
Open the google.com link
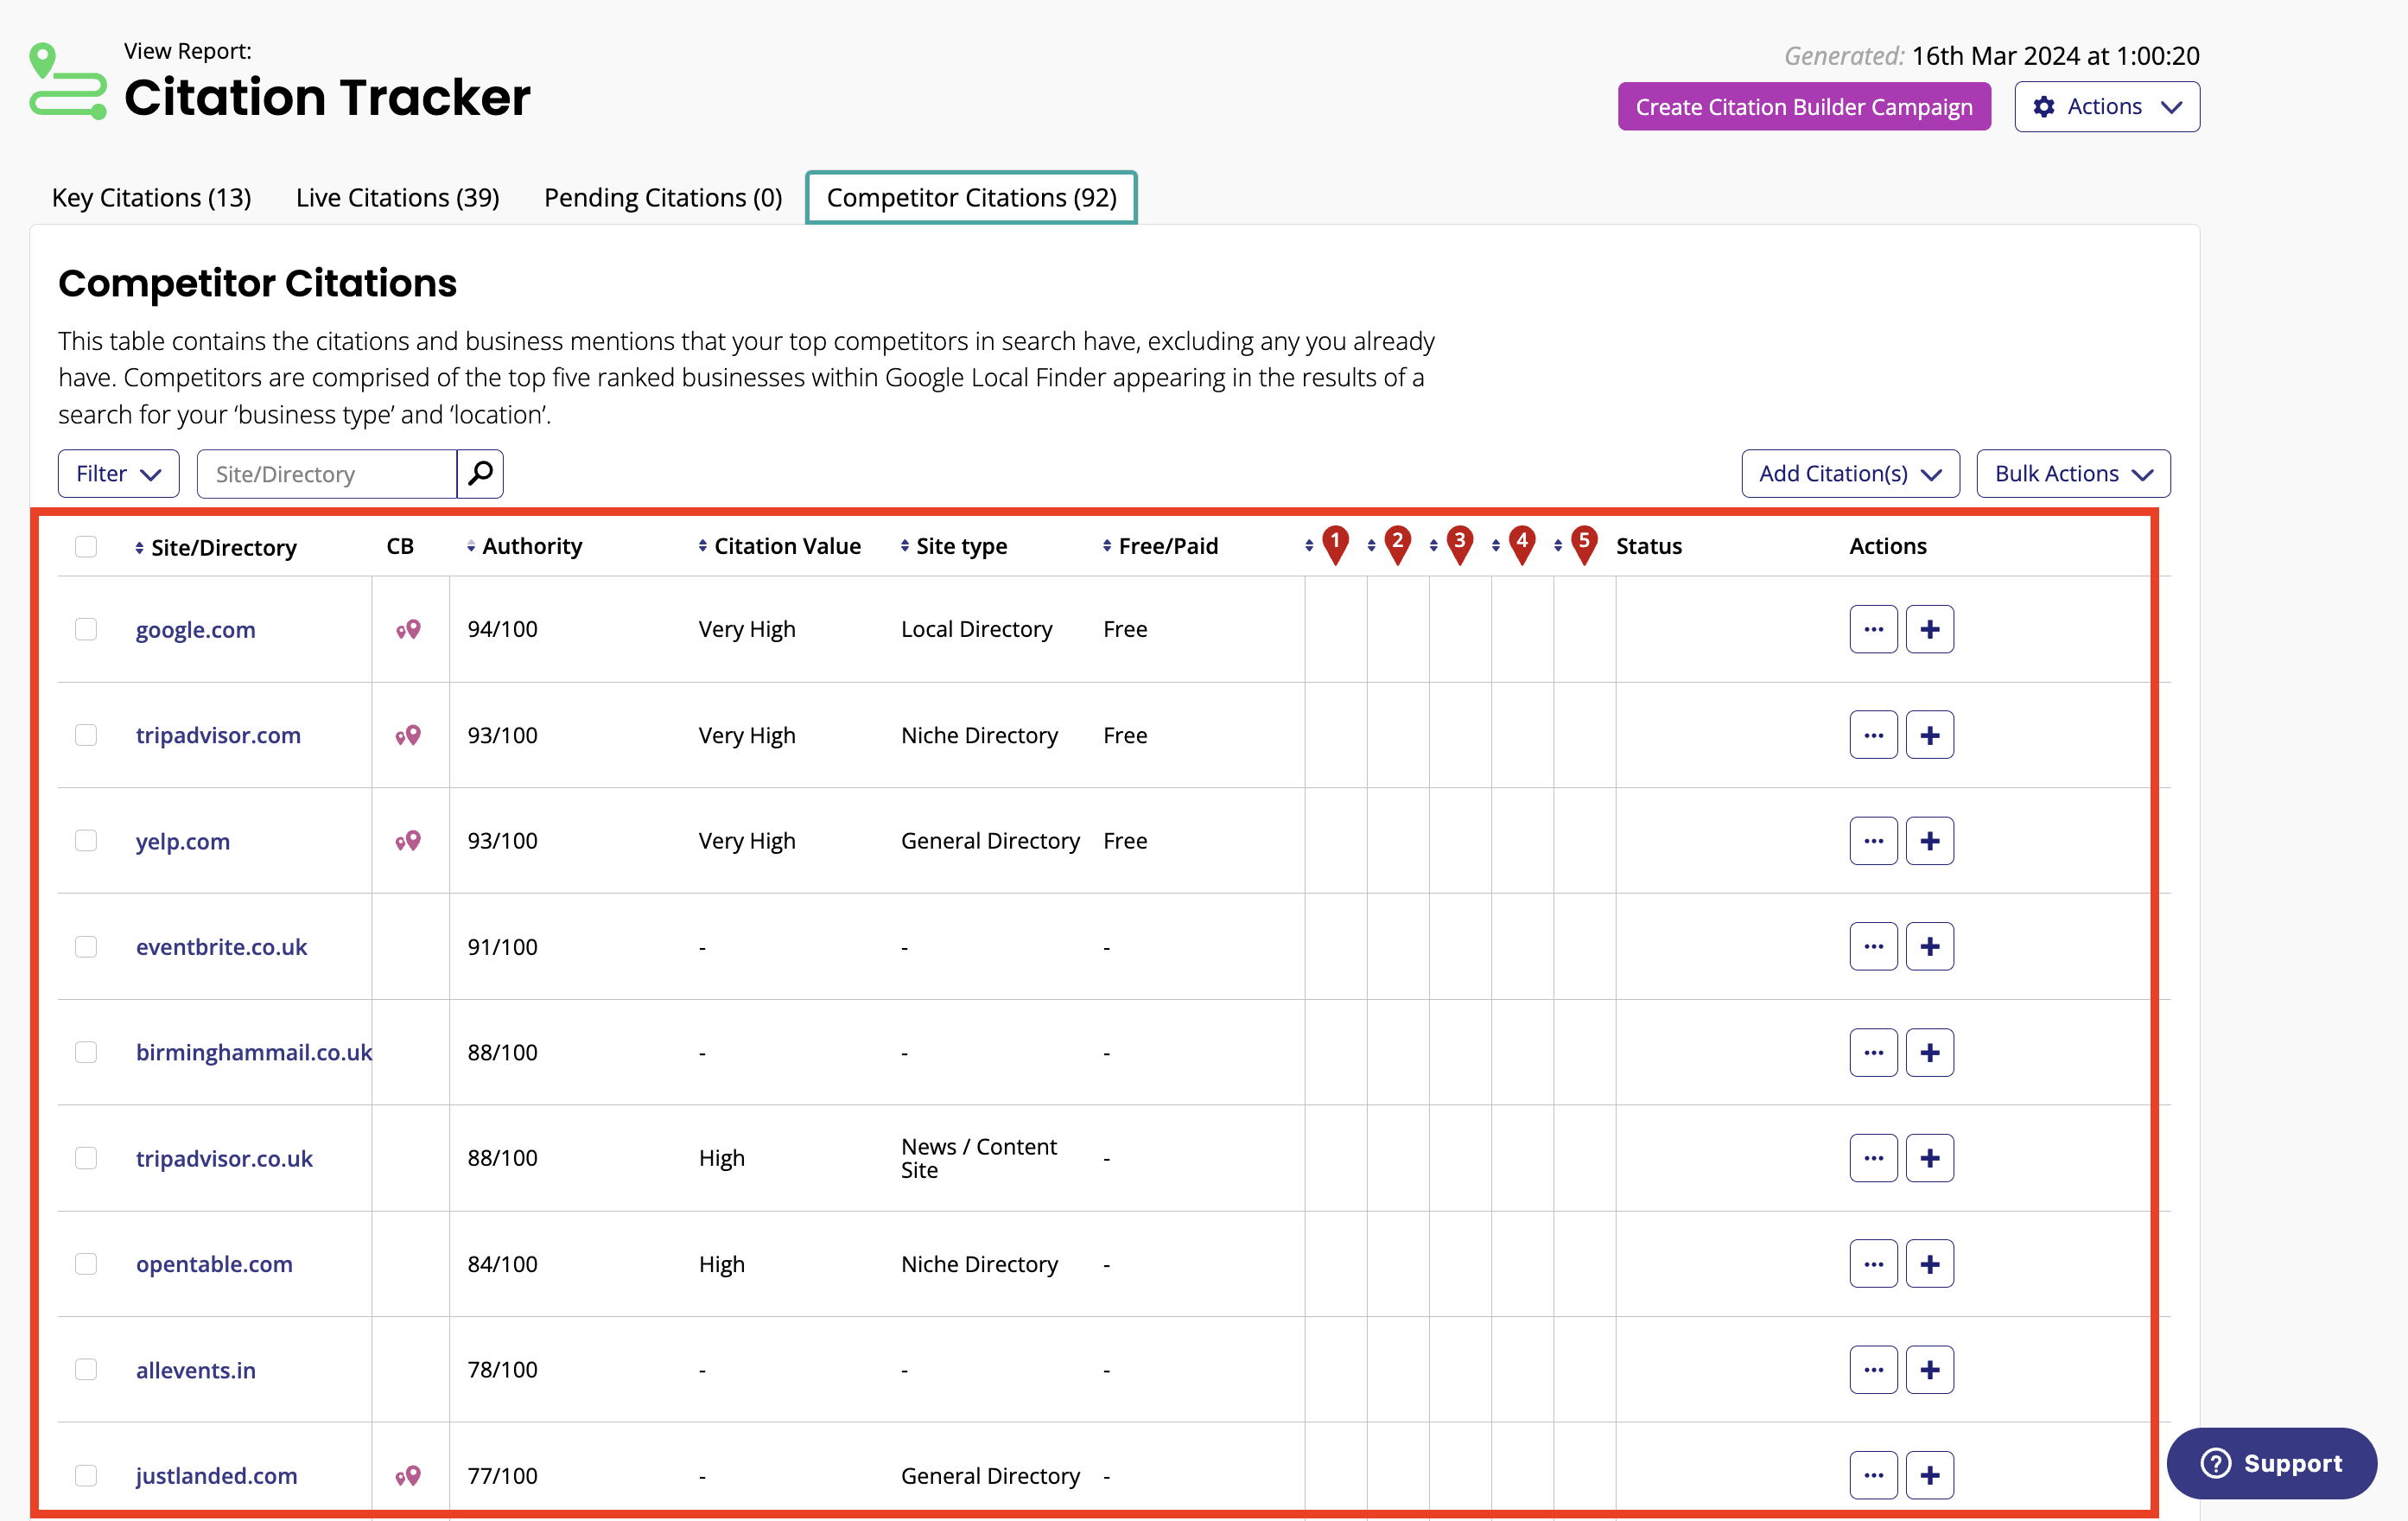[196, 630]
